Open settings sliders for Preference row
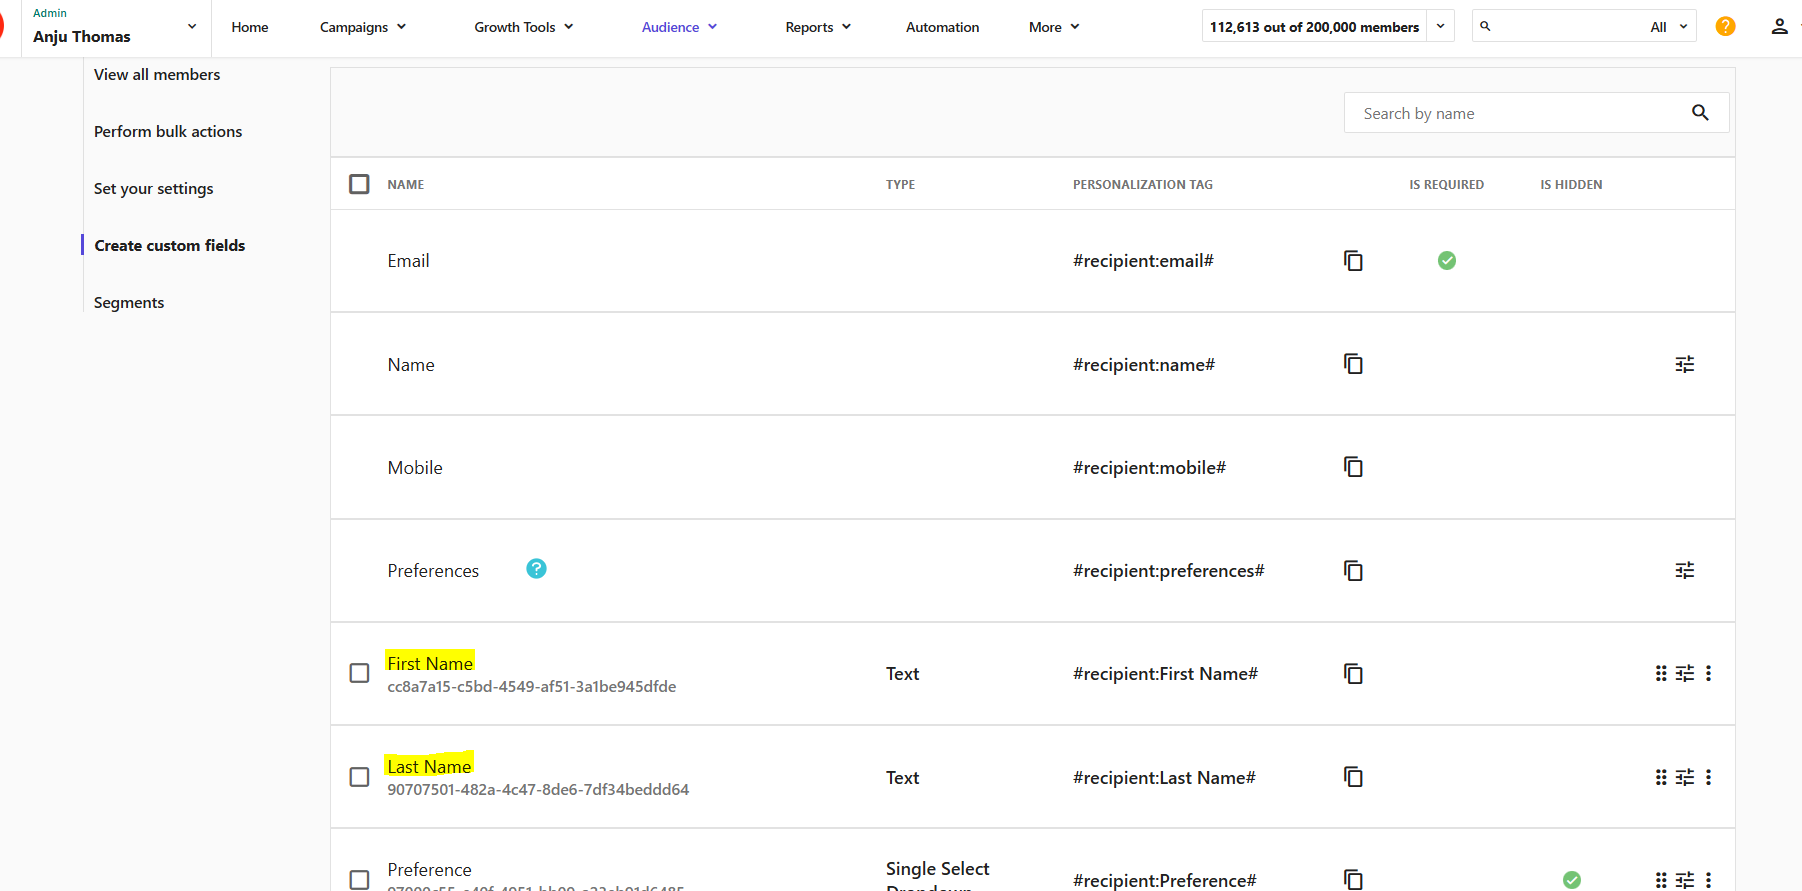 [x=1685, y=880]
